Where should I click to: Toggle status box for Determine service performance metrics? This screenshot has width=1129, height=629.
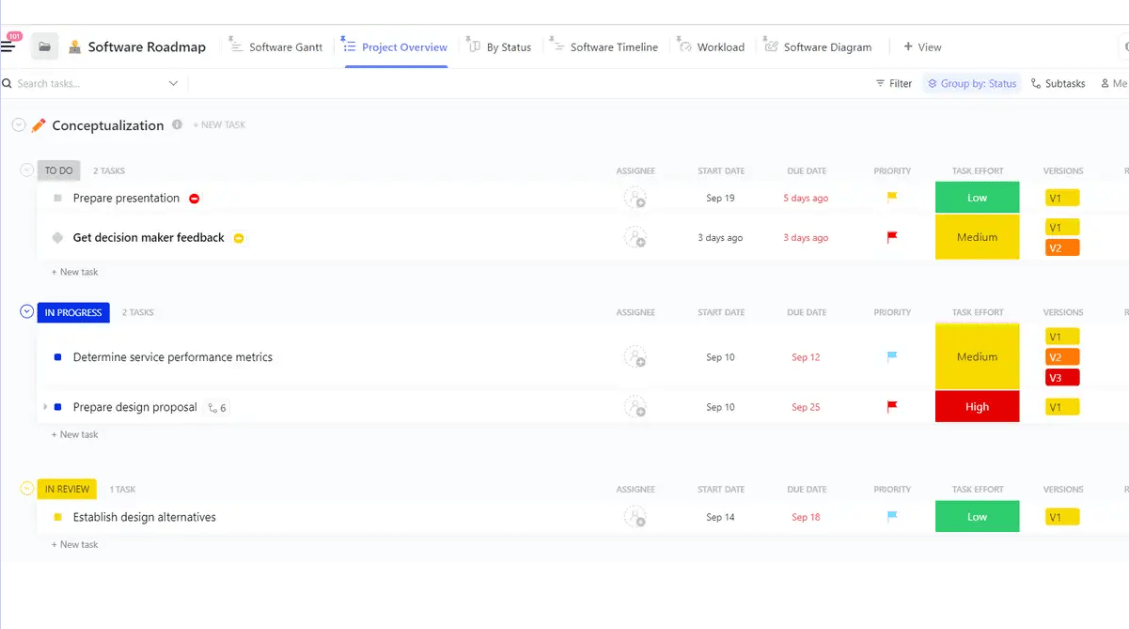[58, 357]
